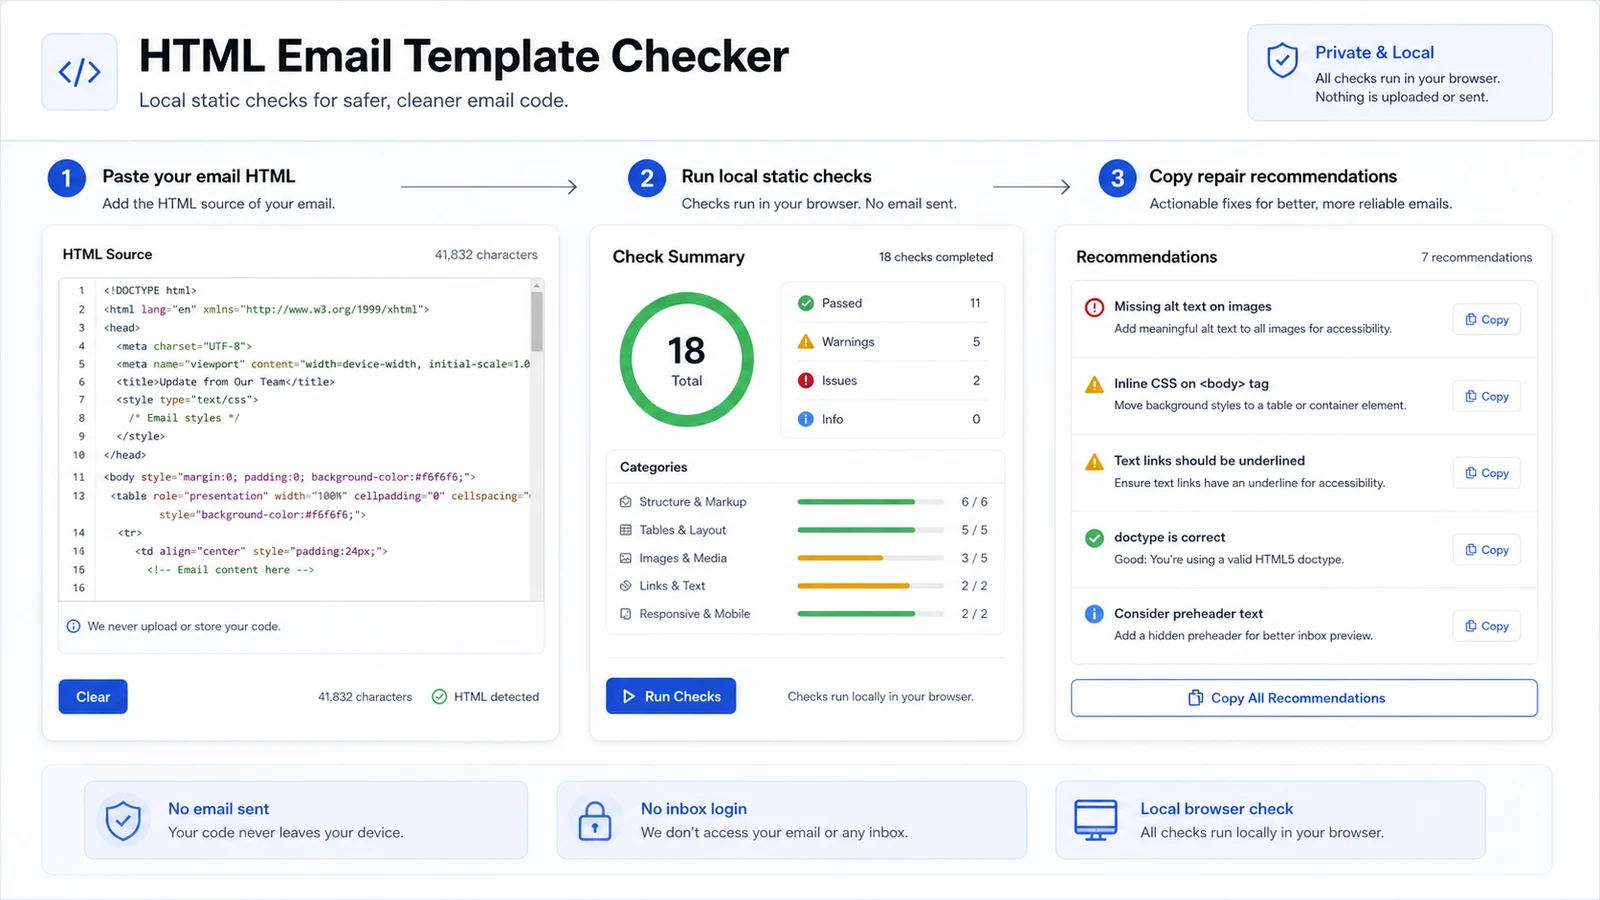The height and width of the screenshot is (900, 1600).
Task: Click the Links & Text progress bar
Action: coord(871,586)
